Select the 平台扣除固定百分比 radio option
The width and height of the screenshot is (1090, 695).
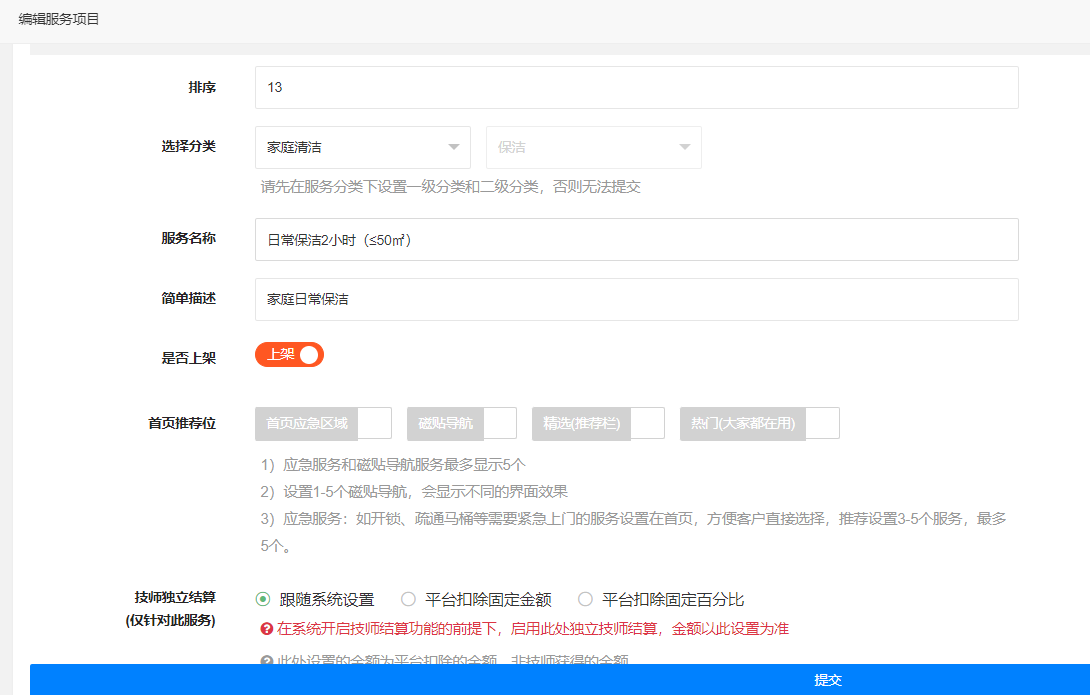coord(584,598)
